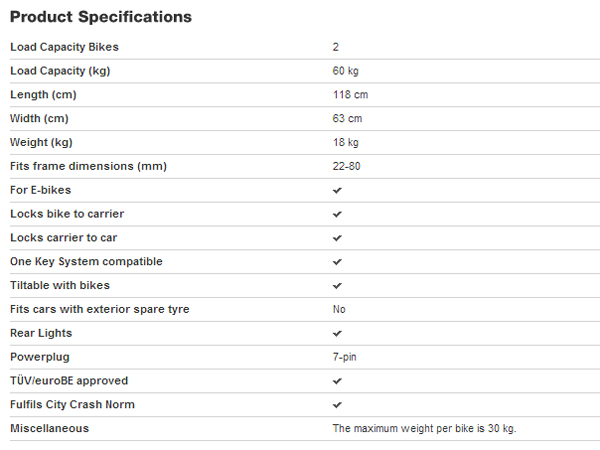Viewport: 600px width, 450px height.
Task: Select the 60 kg load capacity value
Action: pyautogui.click(x=346, y=71)
